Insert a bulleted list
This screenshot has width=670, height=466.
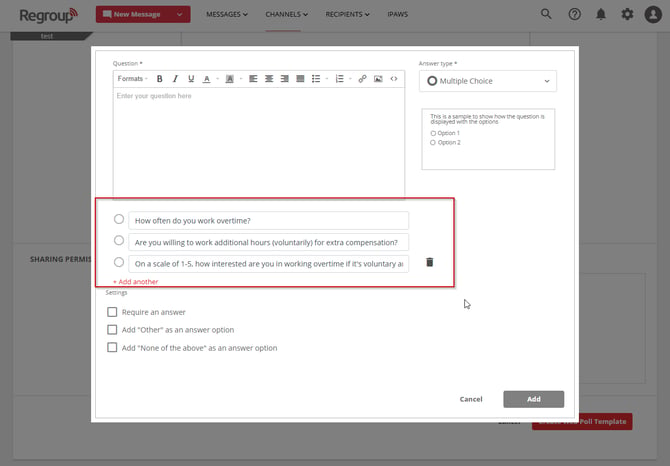click(316, 79)
